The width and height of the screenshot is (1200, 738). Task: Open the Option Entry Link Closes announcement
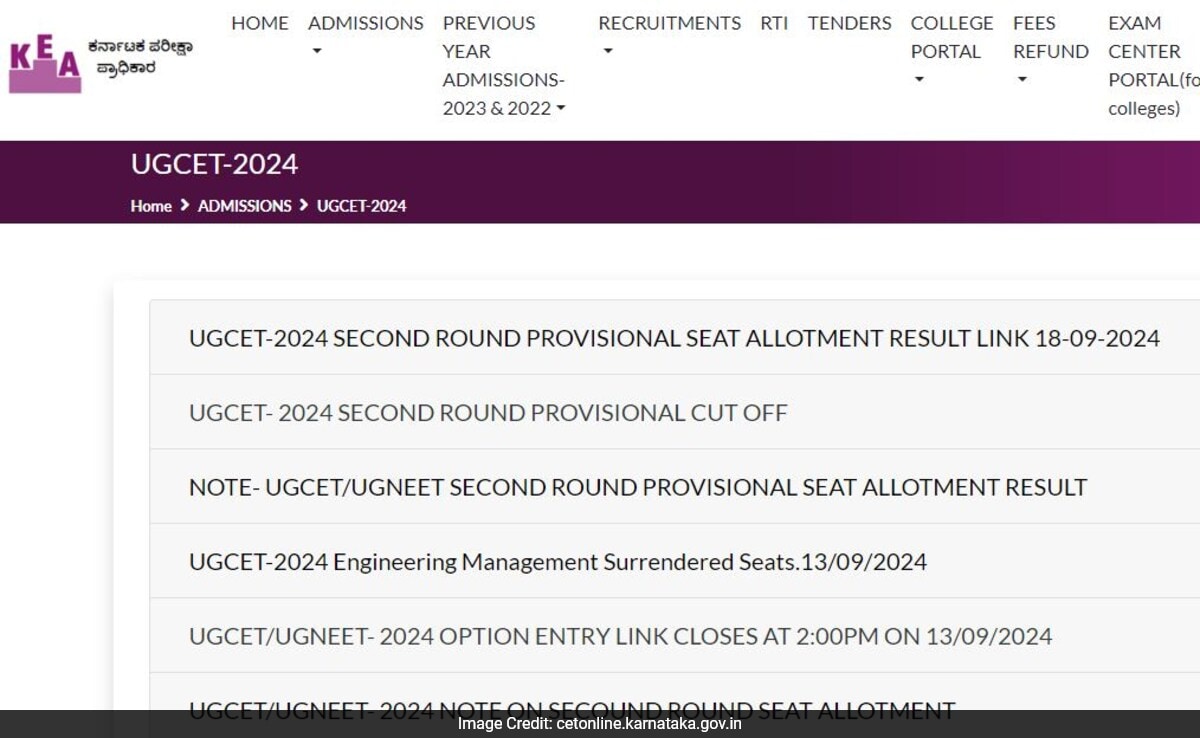pos(619,636)
